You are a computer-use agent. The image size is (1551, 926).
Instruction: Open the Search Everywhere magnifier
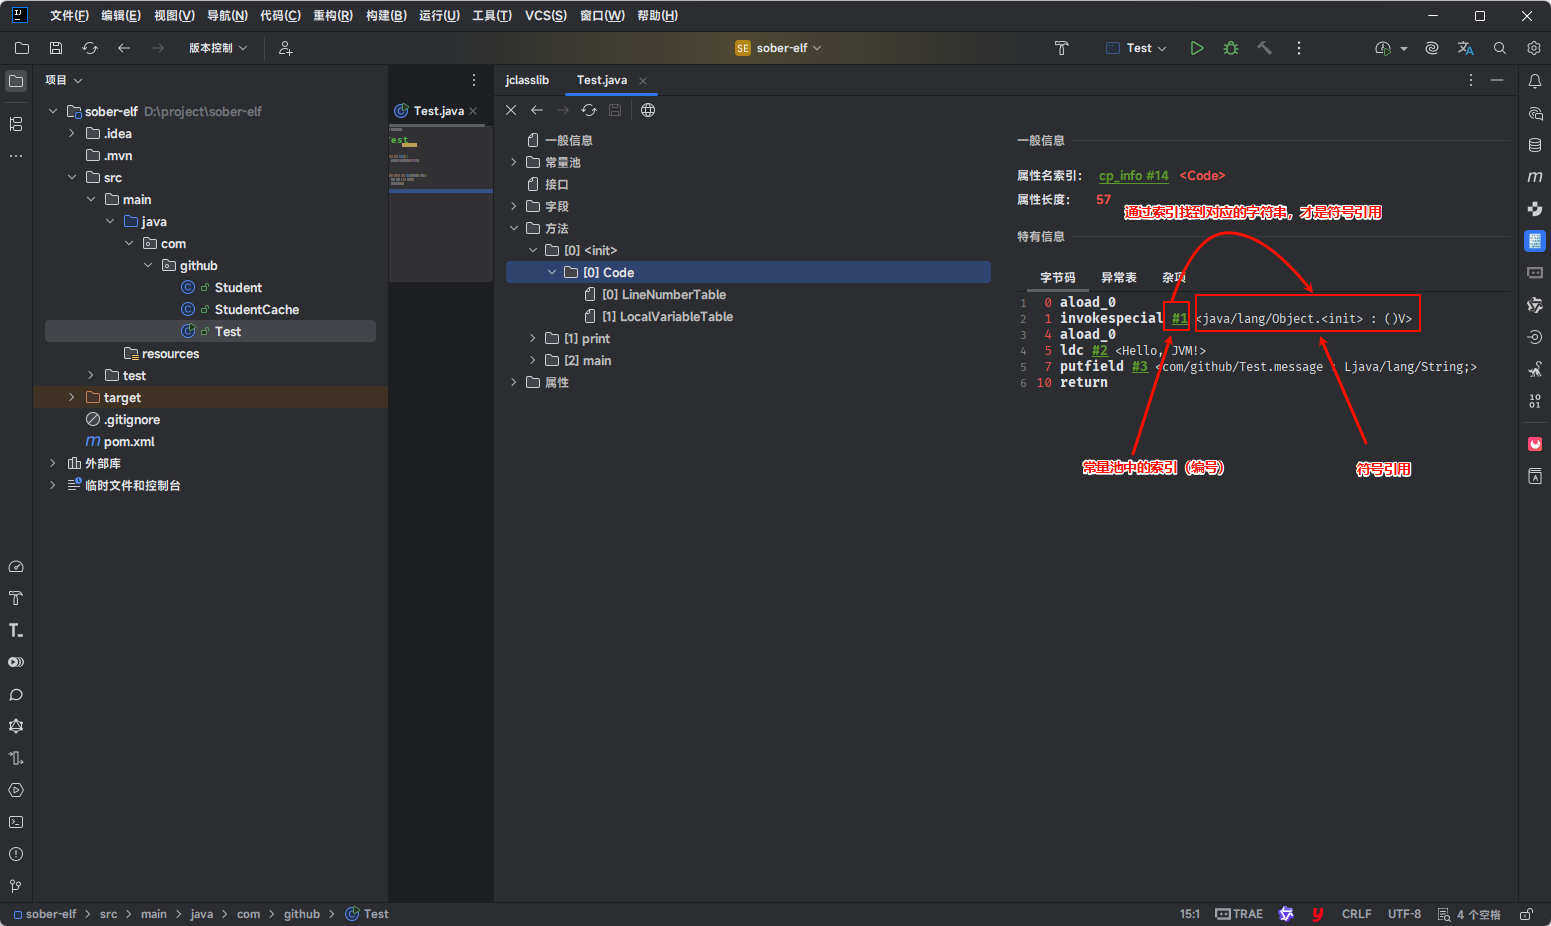[x=1500, y=48]
